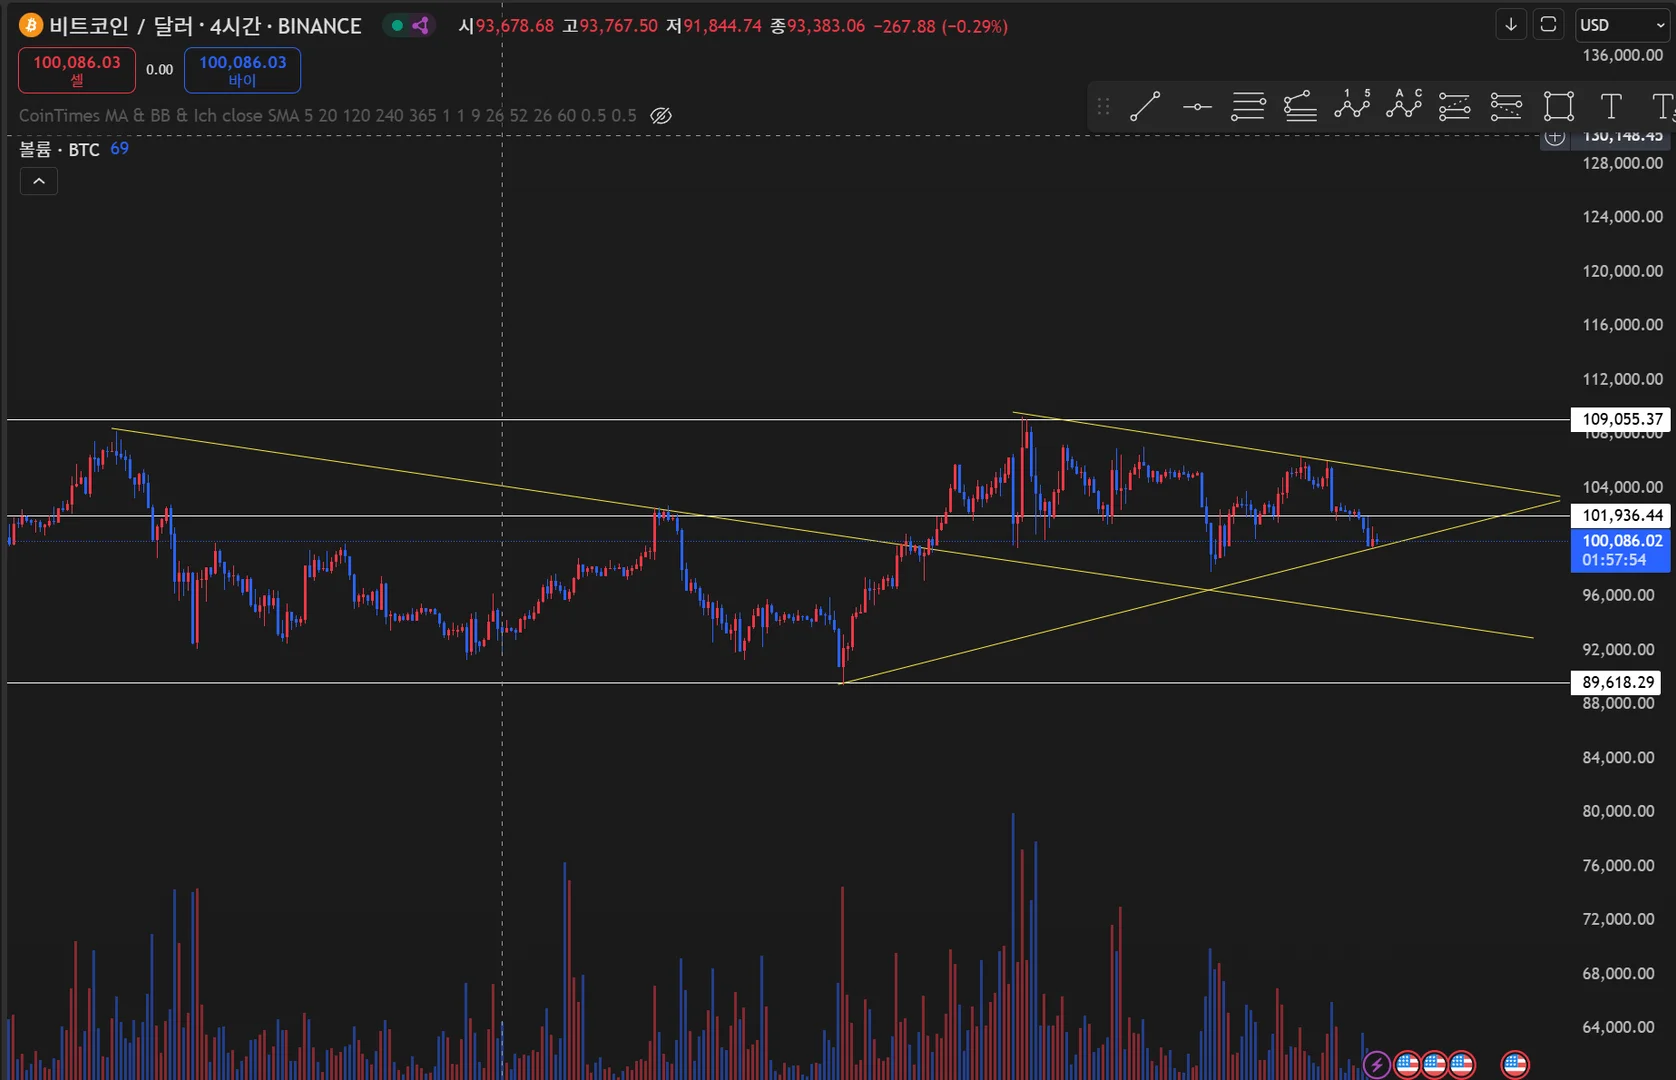
Task: Click the 89,618.29 price label
Action: pyautogui.click(x=1618, y=683)
